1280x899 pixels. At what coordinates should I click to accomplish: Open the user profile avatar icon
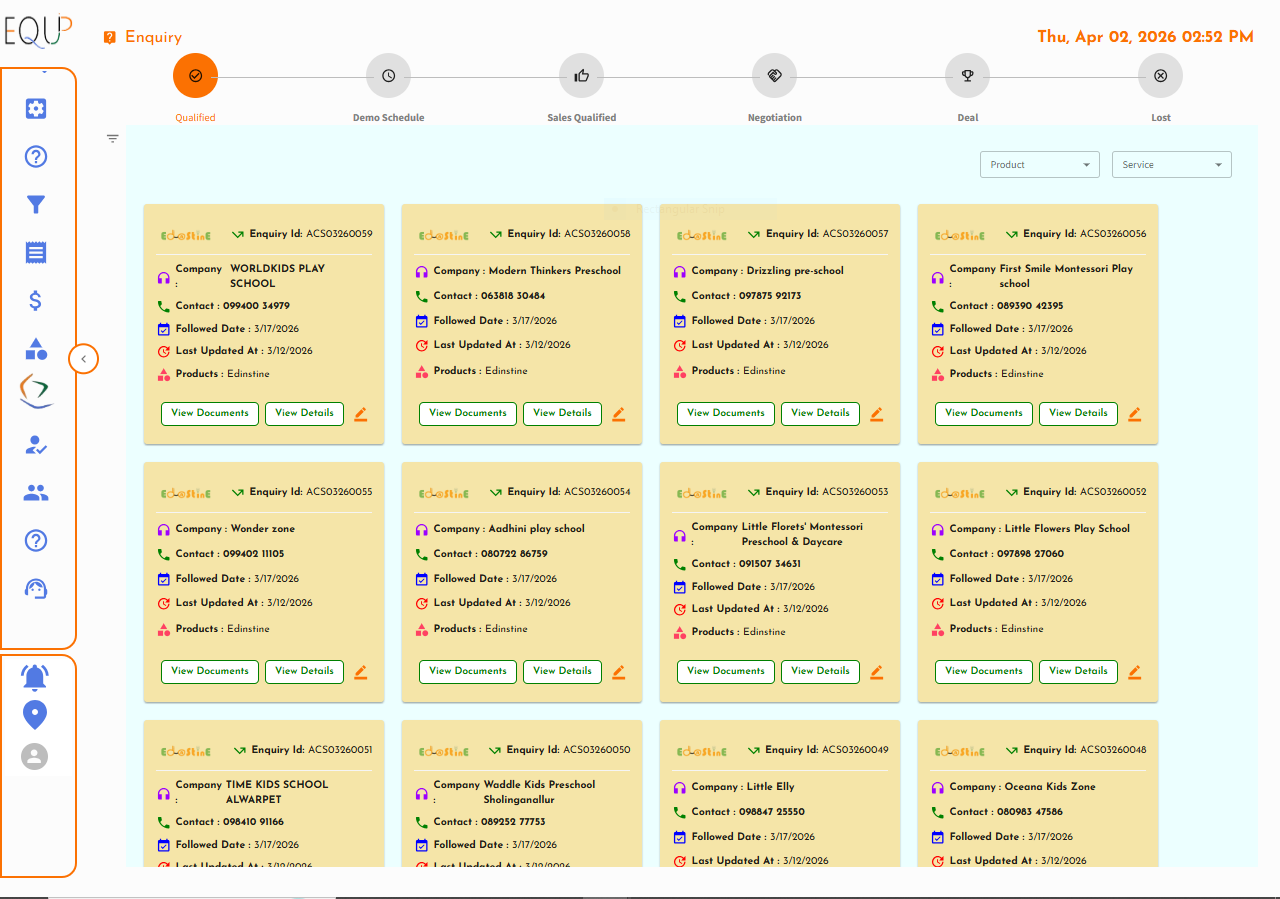(x=35, y=756)
